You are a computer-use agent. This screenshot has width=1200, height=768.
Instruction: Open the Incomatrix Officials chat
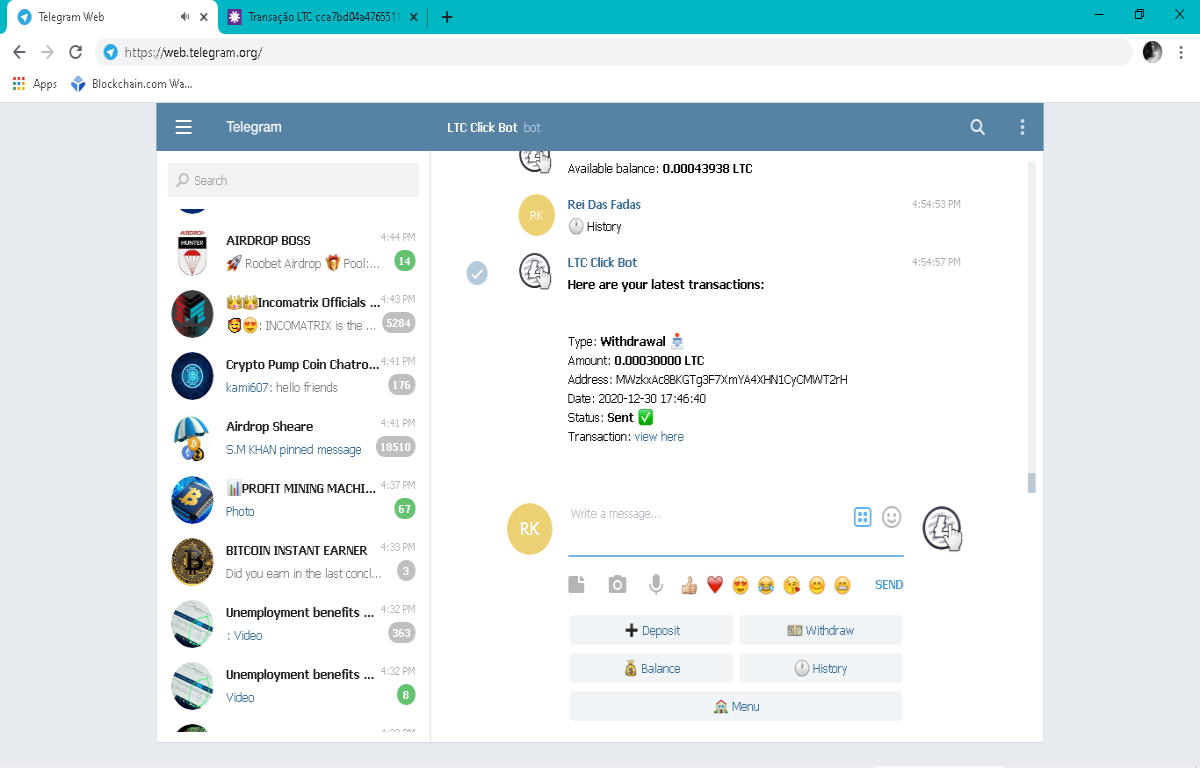(x=294, y=314)
